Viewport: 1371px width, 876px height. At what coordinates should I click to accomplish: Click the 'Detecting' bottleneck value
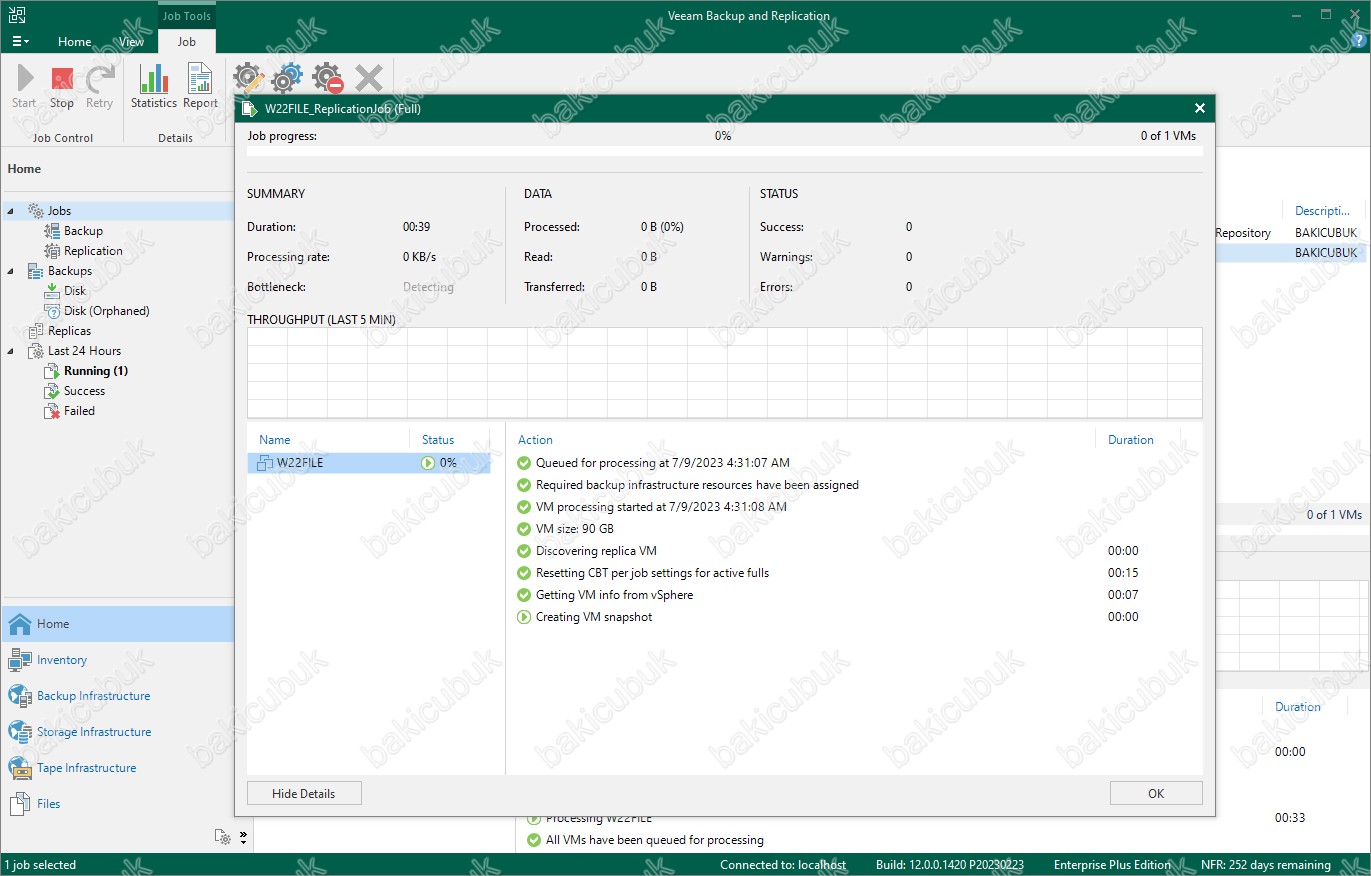pos(428,287)
